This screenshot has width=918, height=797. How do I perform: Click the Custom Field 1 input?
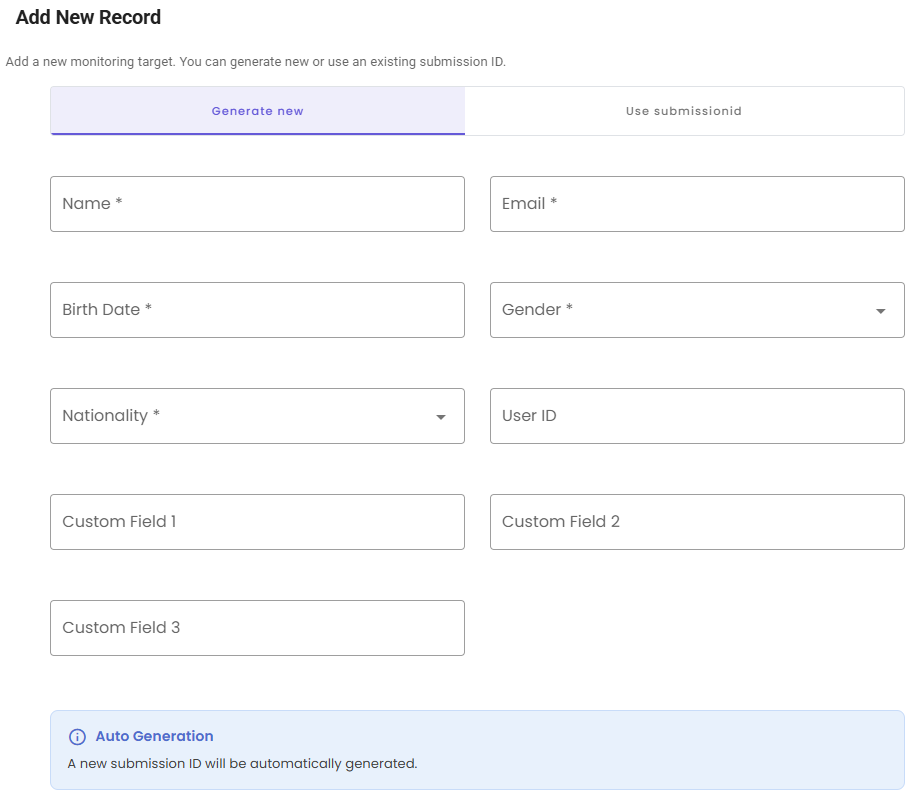(x=257, y=521)
